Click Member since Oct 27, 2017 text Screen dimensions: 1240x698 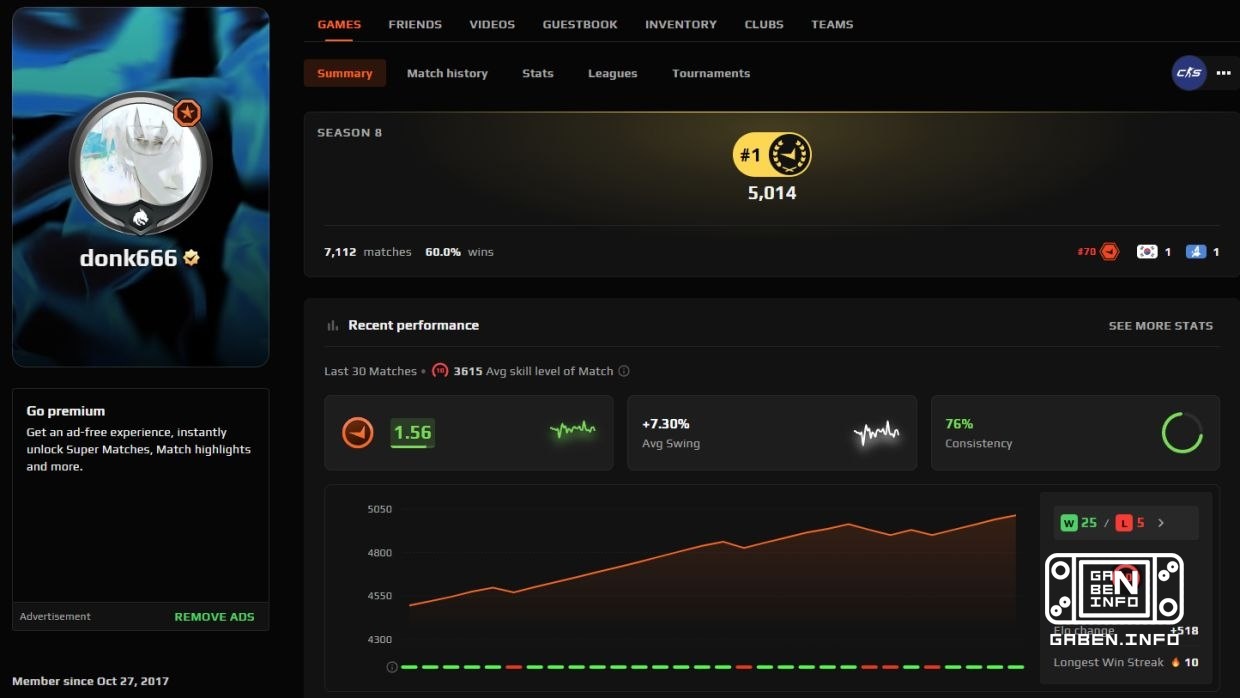point(91,681)
